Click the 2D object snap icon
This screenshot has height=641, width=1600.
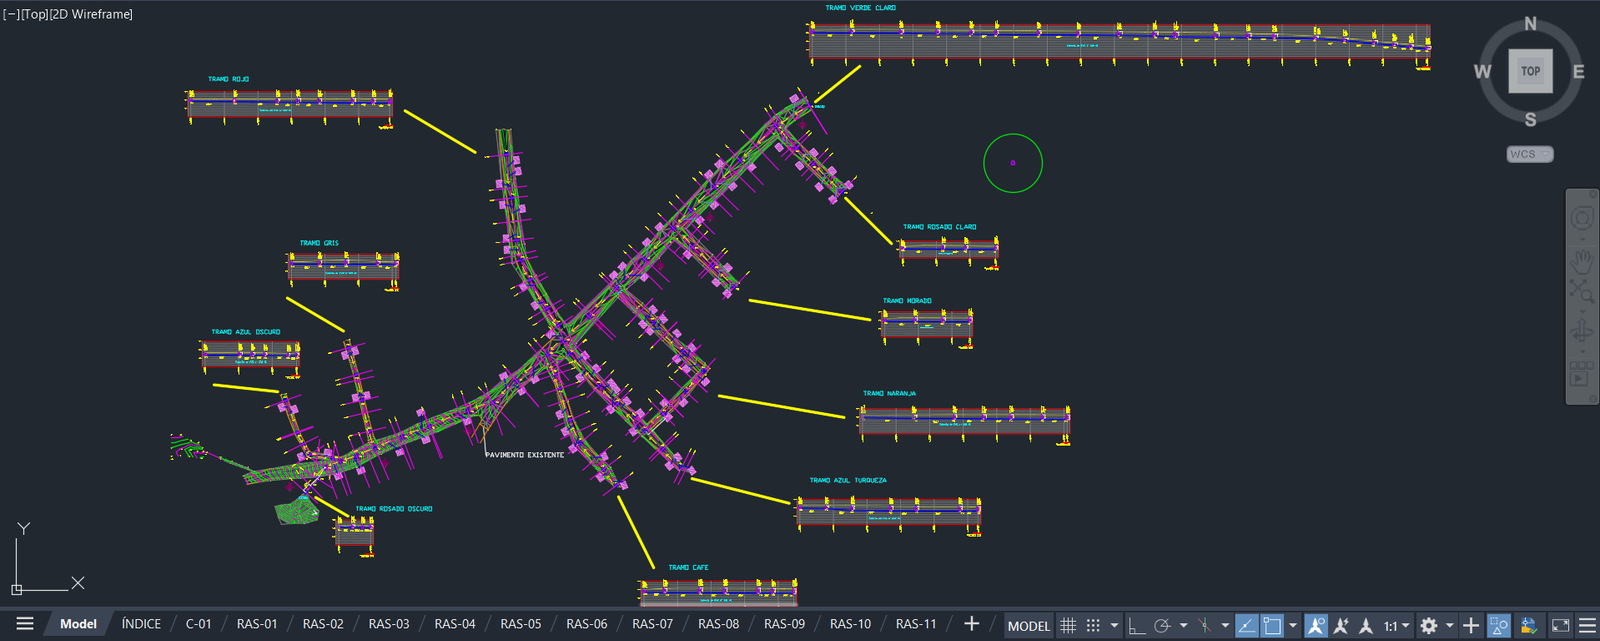[x=1272, y=625]
